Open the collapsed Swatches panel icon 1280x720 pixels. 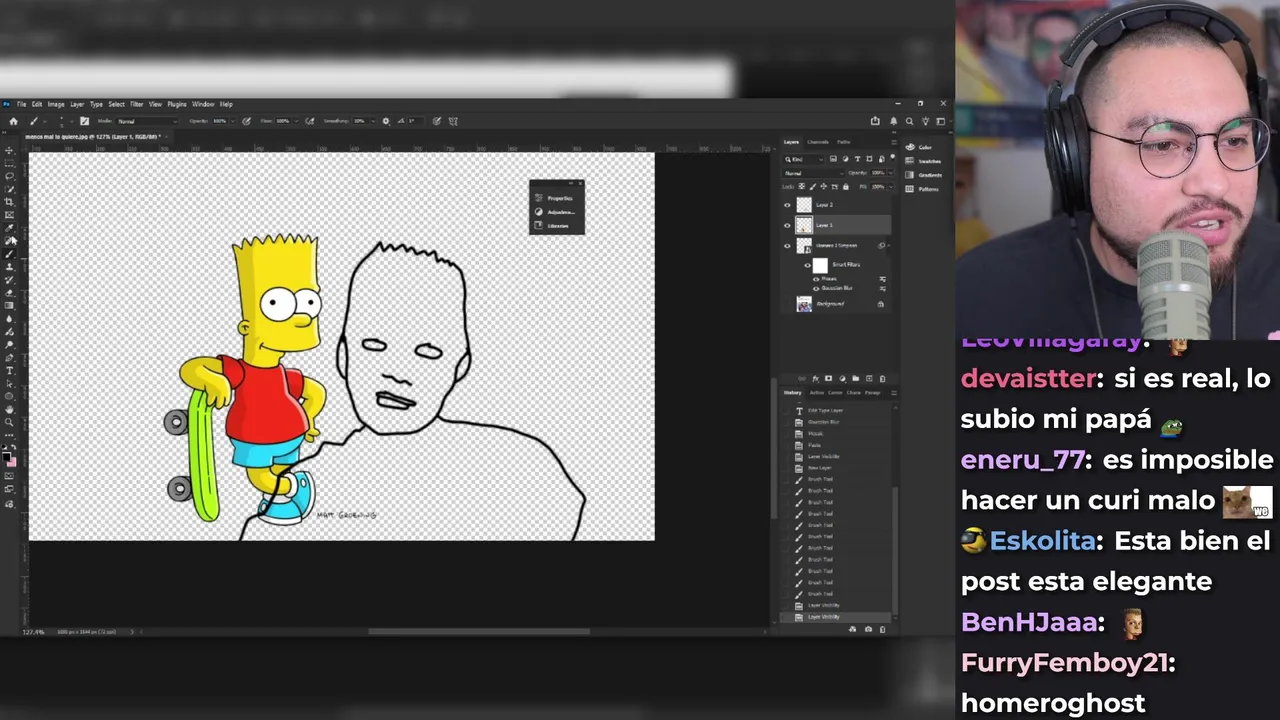coord(909,161)
